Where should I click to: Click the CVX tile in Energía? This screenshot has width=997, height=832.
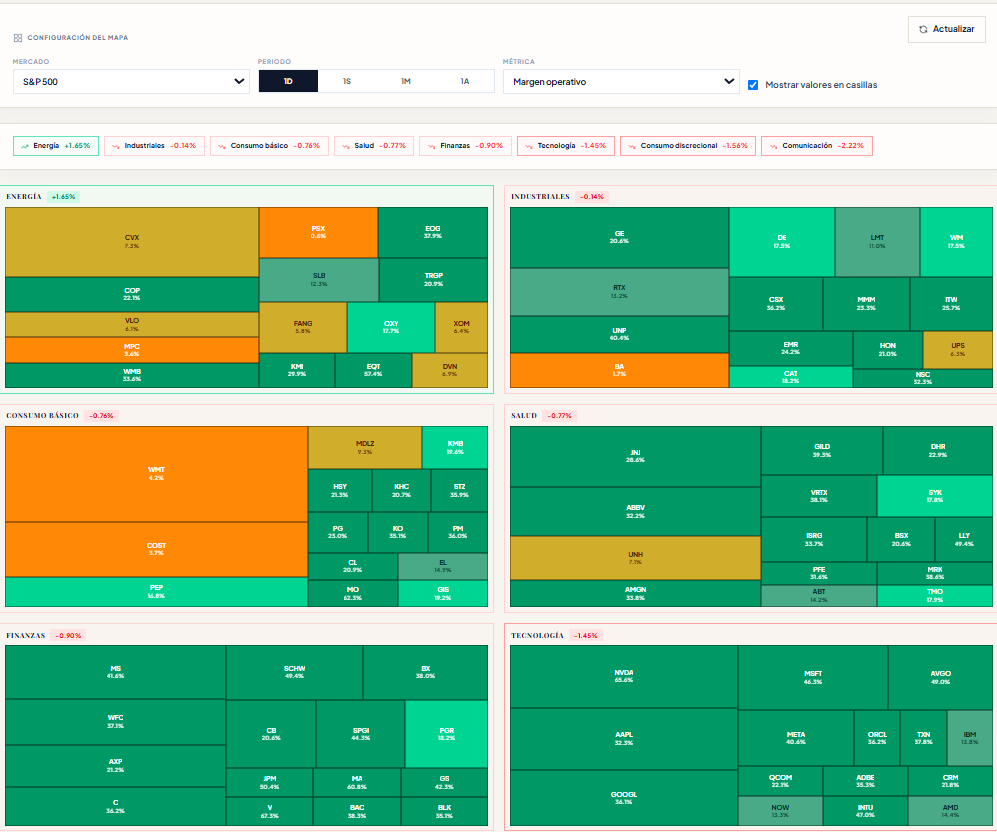132,242
